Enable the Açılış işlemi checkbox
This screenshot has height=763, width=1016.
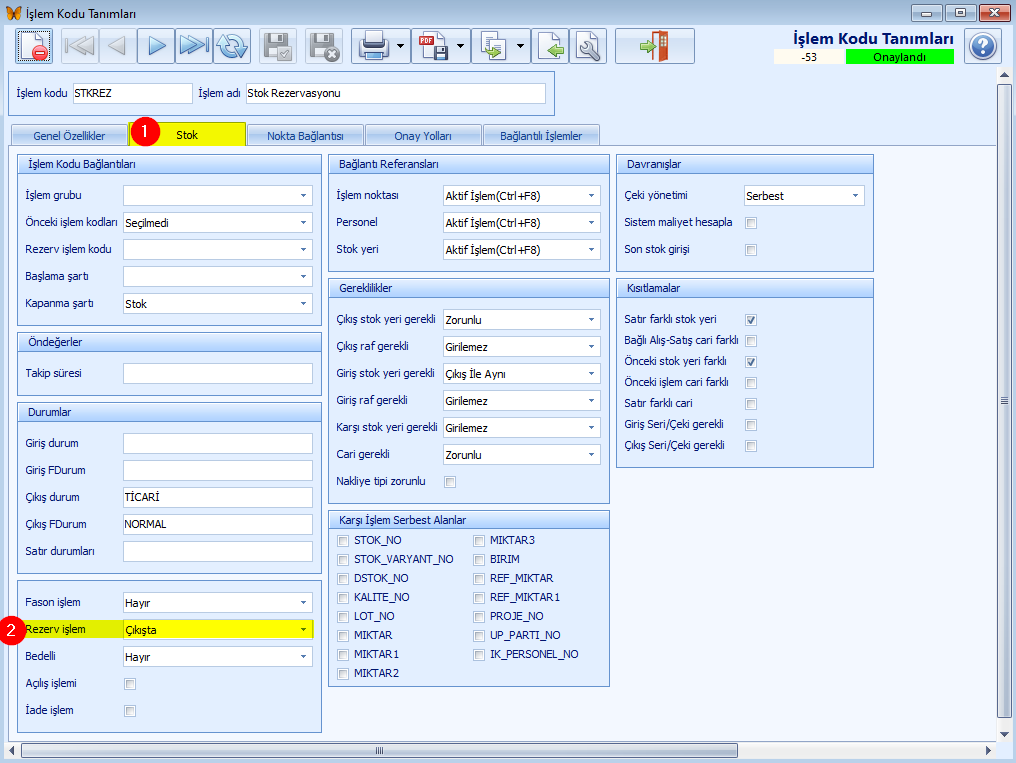tap(130, 684)
